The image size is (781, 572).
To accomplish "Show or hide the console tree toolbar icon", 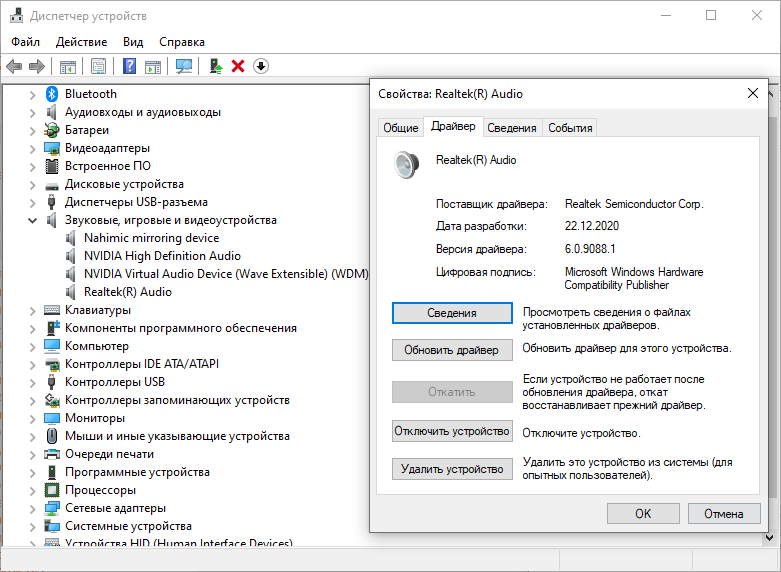I will [x=68, y=66].
